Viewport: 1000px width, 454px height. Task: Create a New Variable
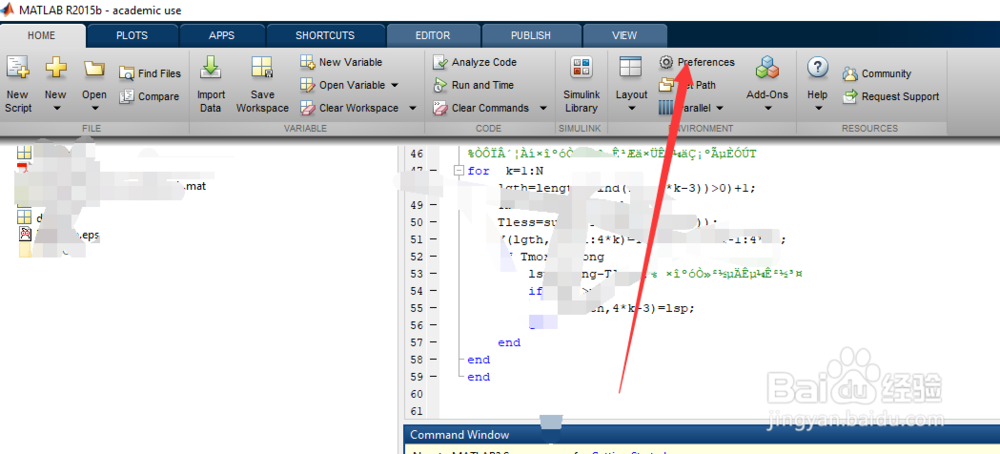(x=341, y=62)
